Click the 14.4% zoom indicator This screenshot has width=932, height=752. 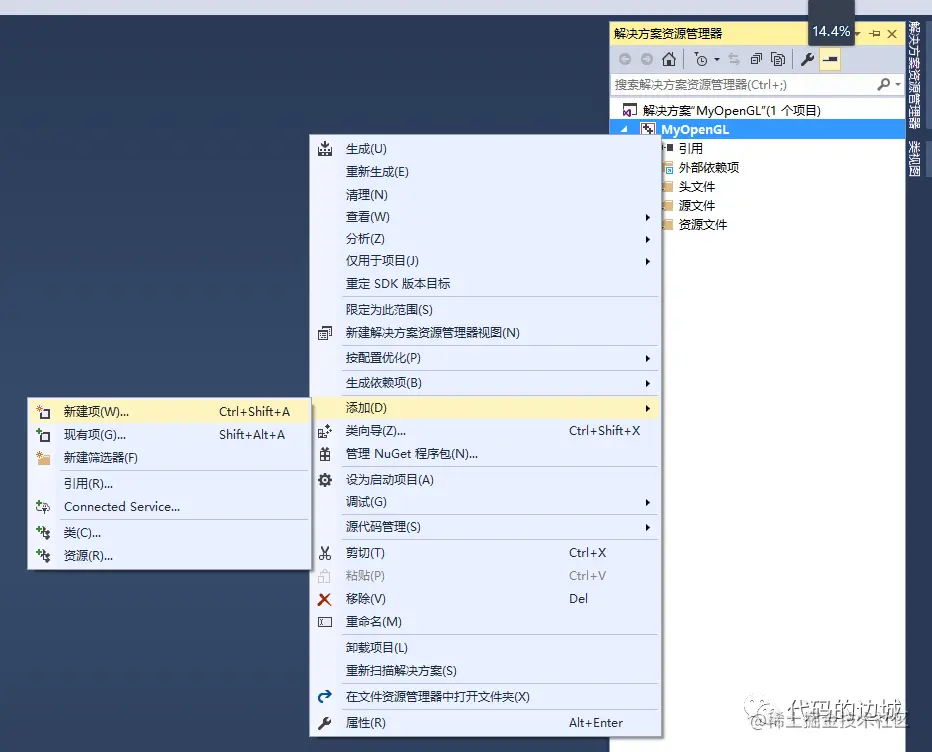(831, 31)
